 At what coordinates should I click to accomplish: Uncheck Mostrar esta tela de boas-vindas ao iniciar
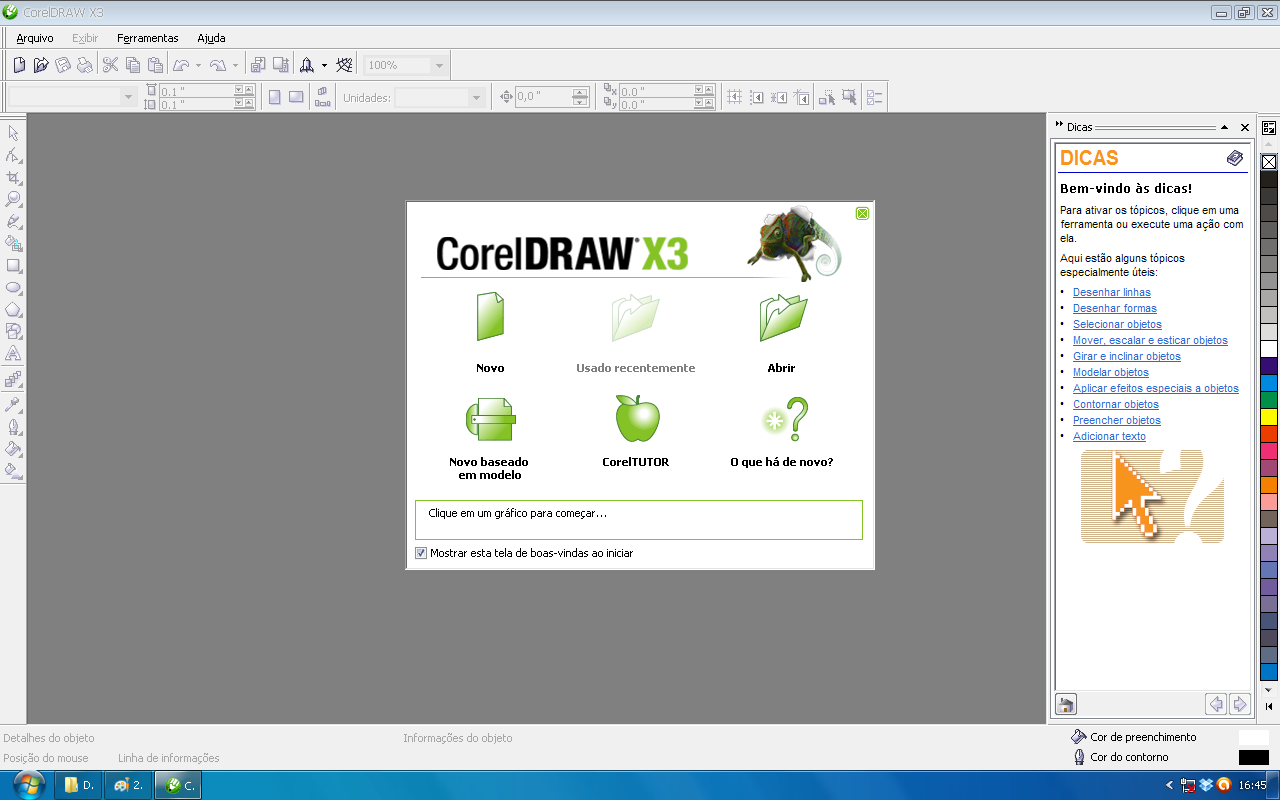(421, 553)
